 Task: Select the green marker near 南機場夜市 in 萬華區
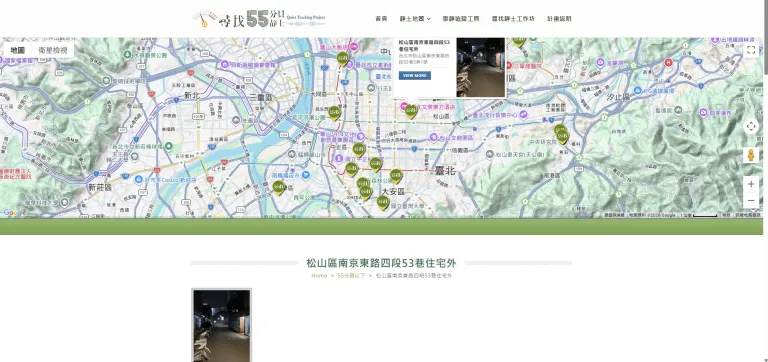click(x=279, y=188)
